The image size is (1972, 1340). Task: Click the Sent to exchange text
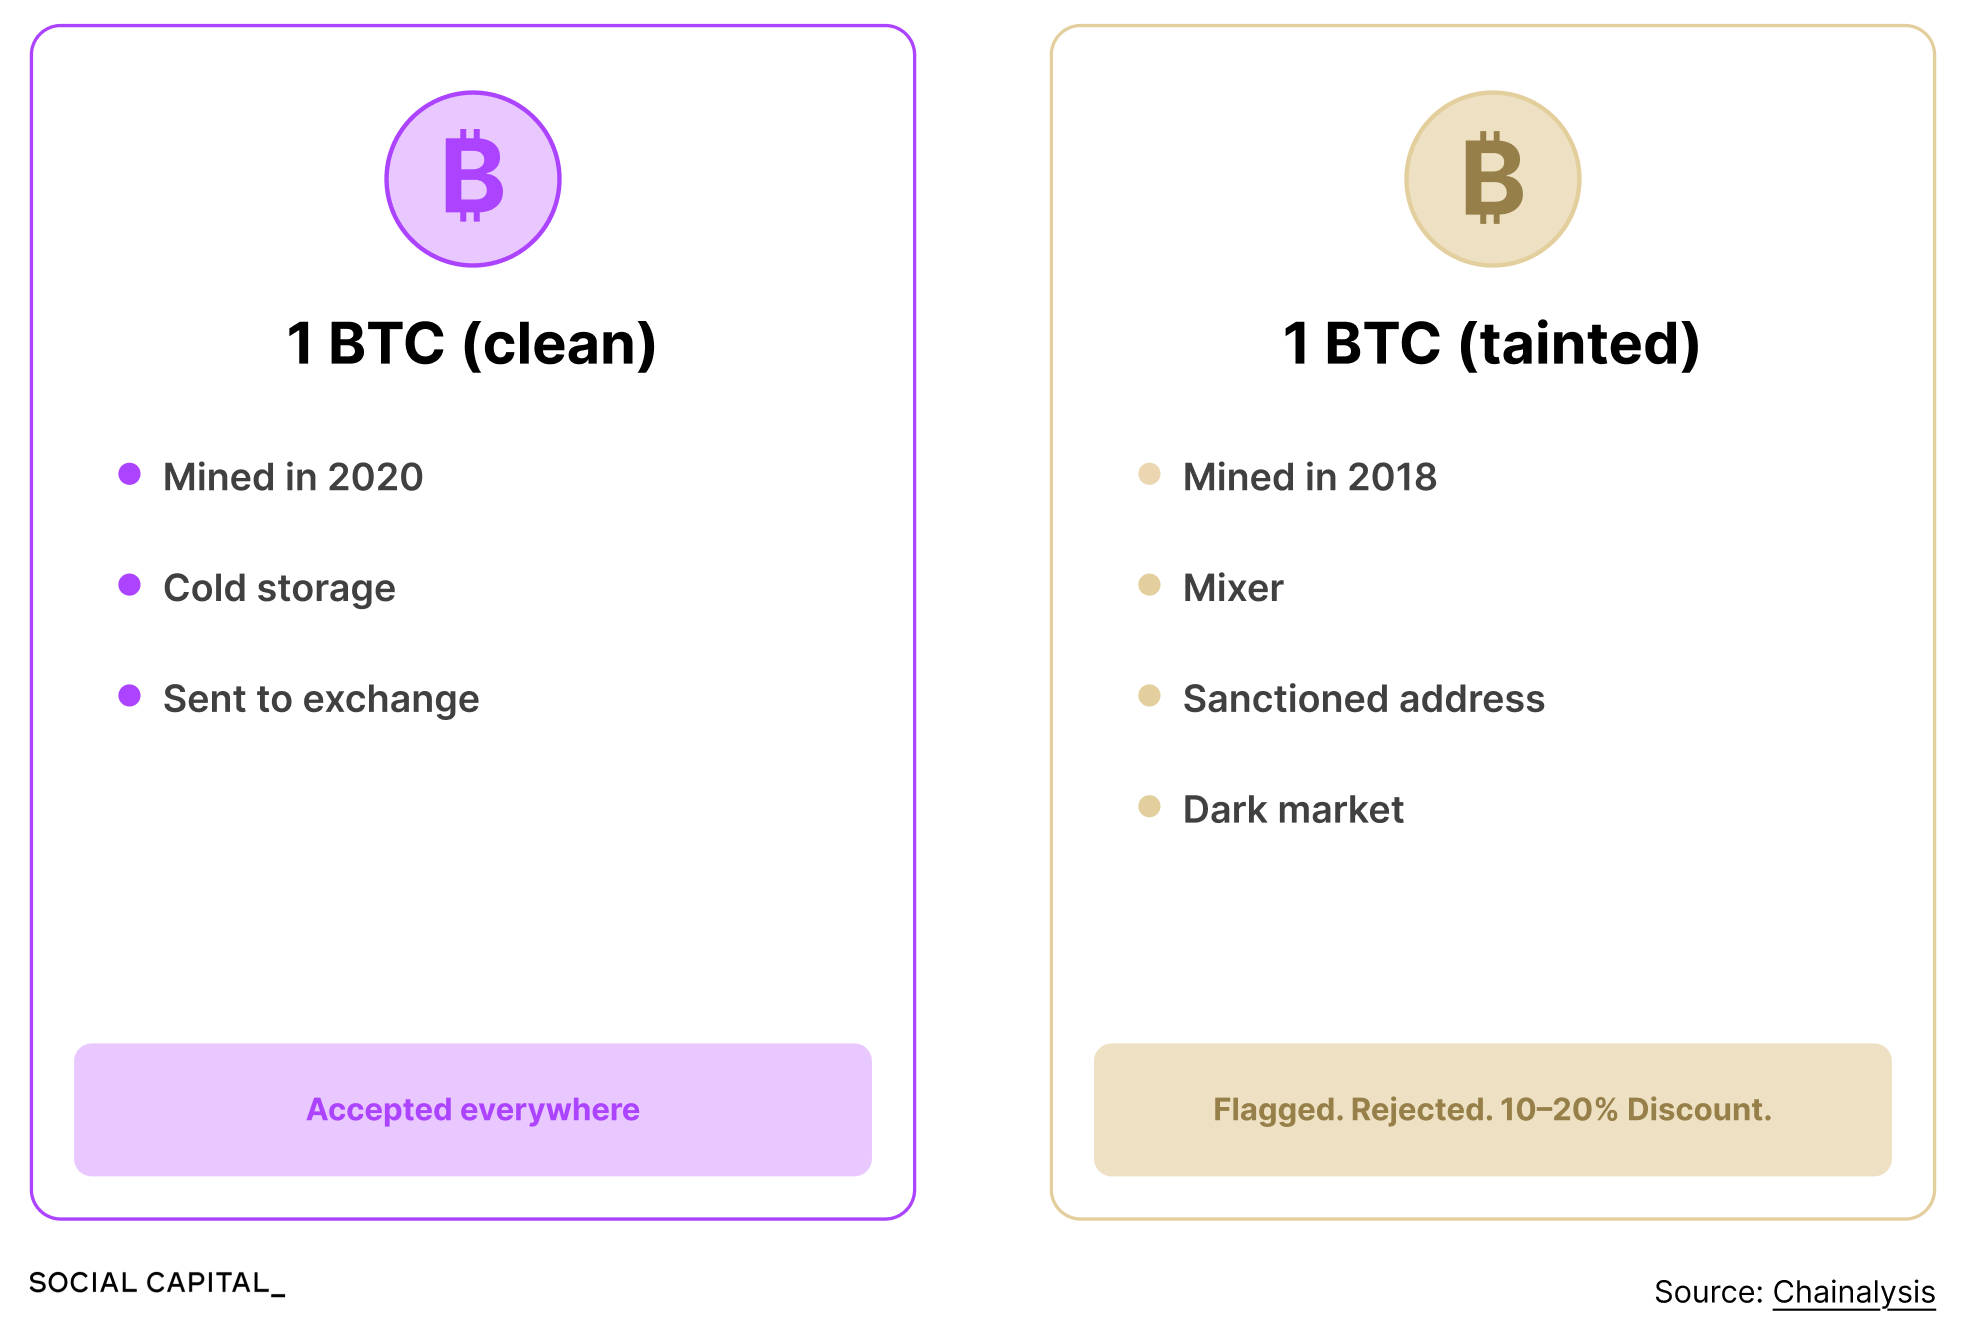[x=321, y=700]
